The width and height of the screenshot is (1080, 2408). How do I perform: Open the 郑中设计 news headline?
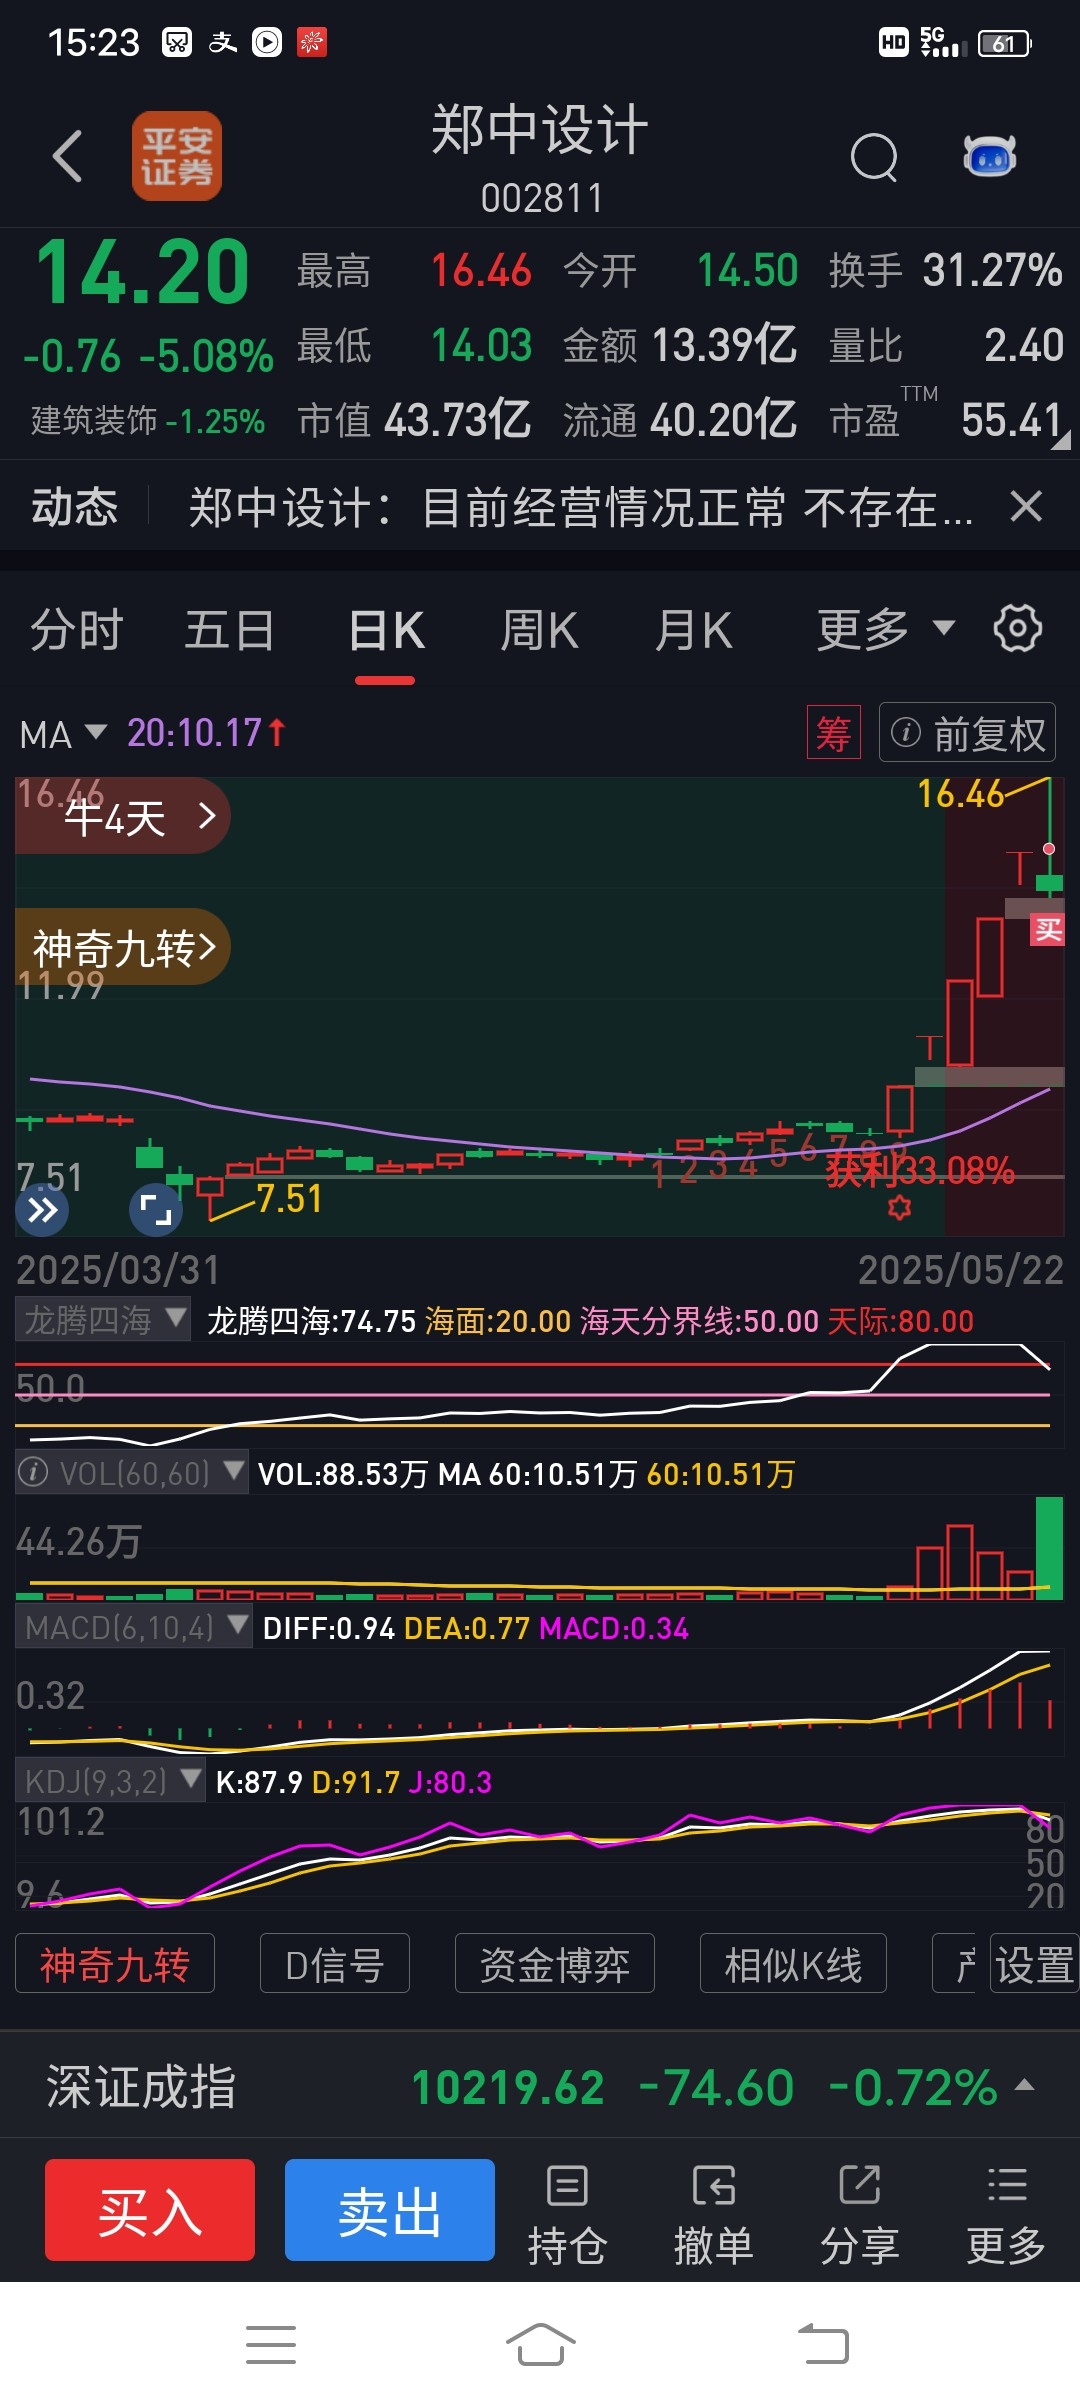click(581, 507)
